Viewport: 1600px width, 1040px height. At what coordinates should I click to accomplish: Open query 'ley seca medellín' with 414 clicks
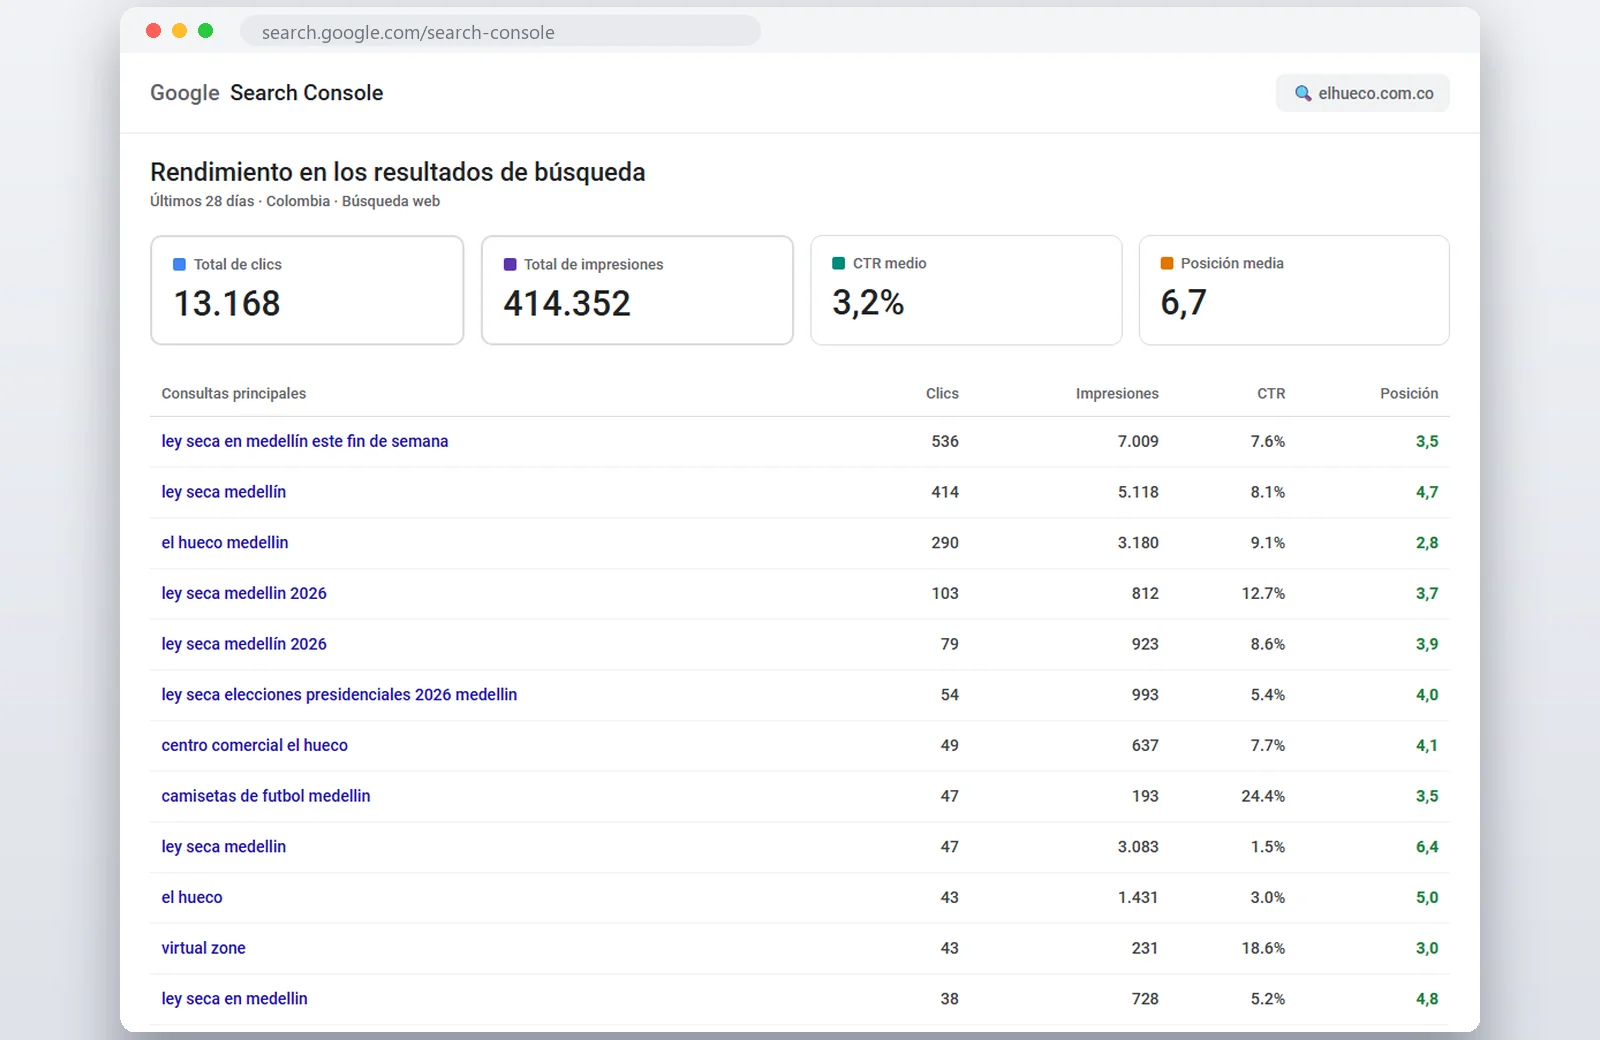click(x=224, y=492)
